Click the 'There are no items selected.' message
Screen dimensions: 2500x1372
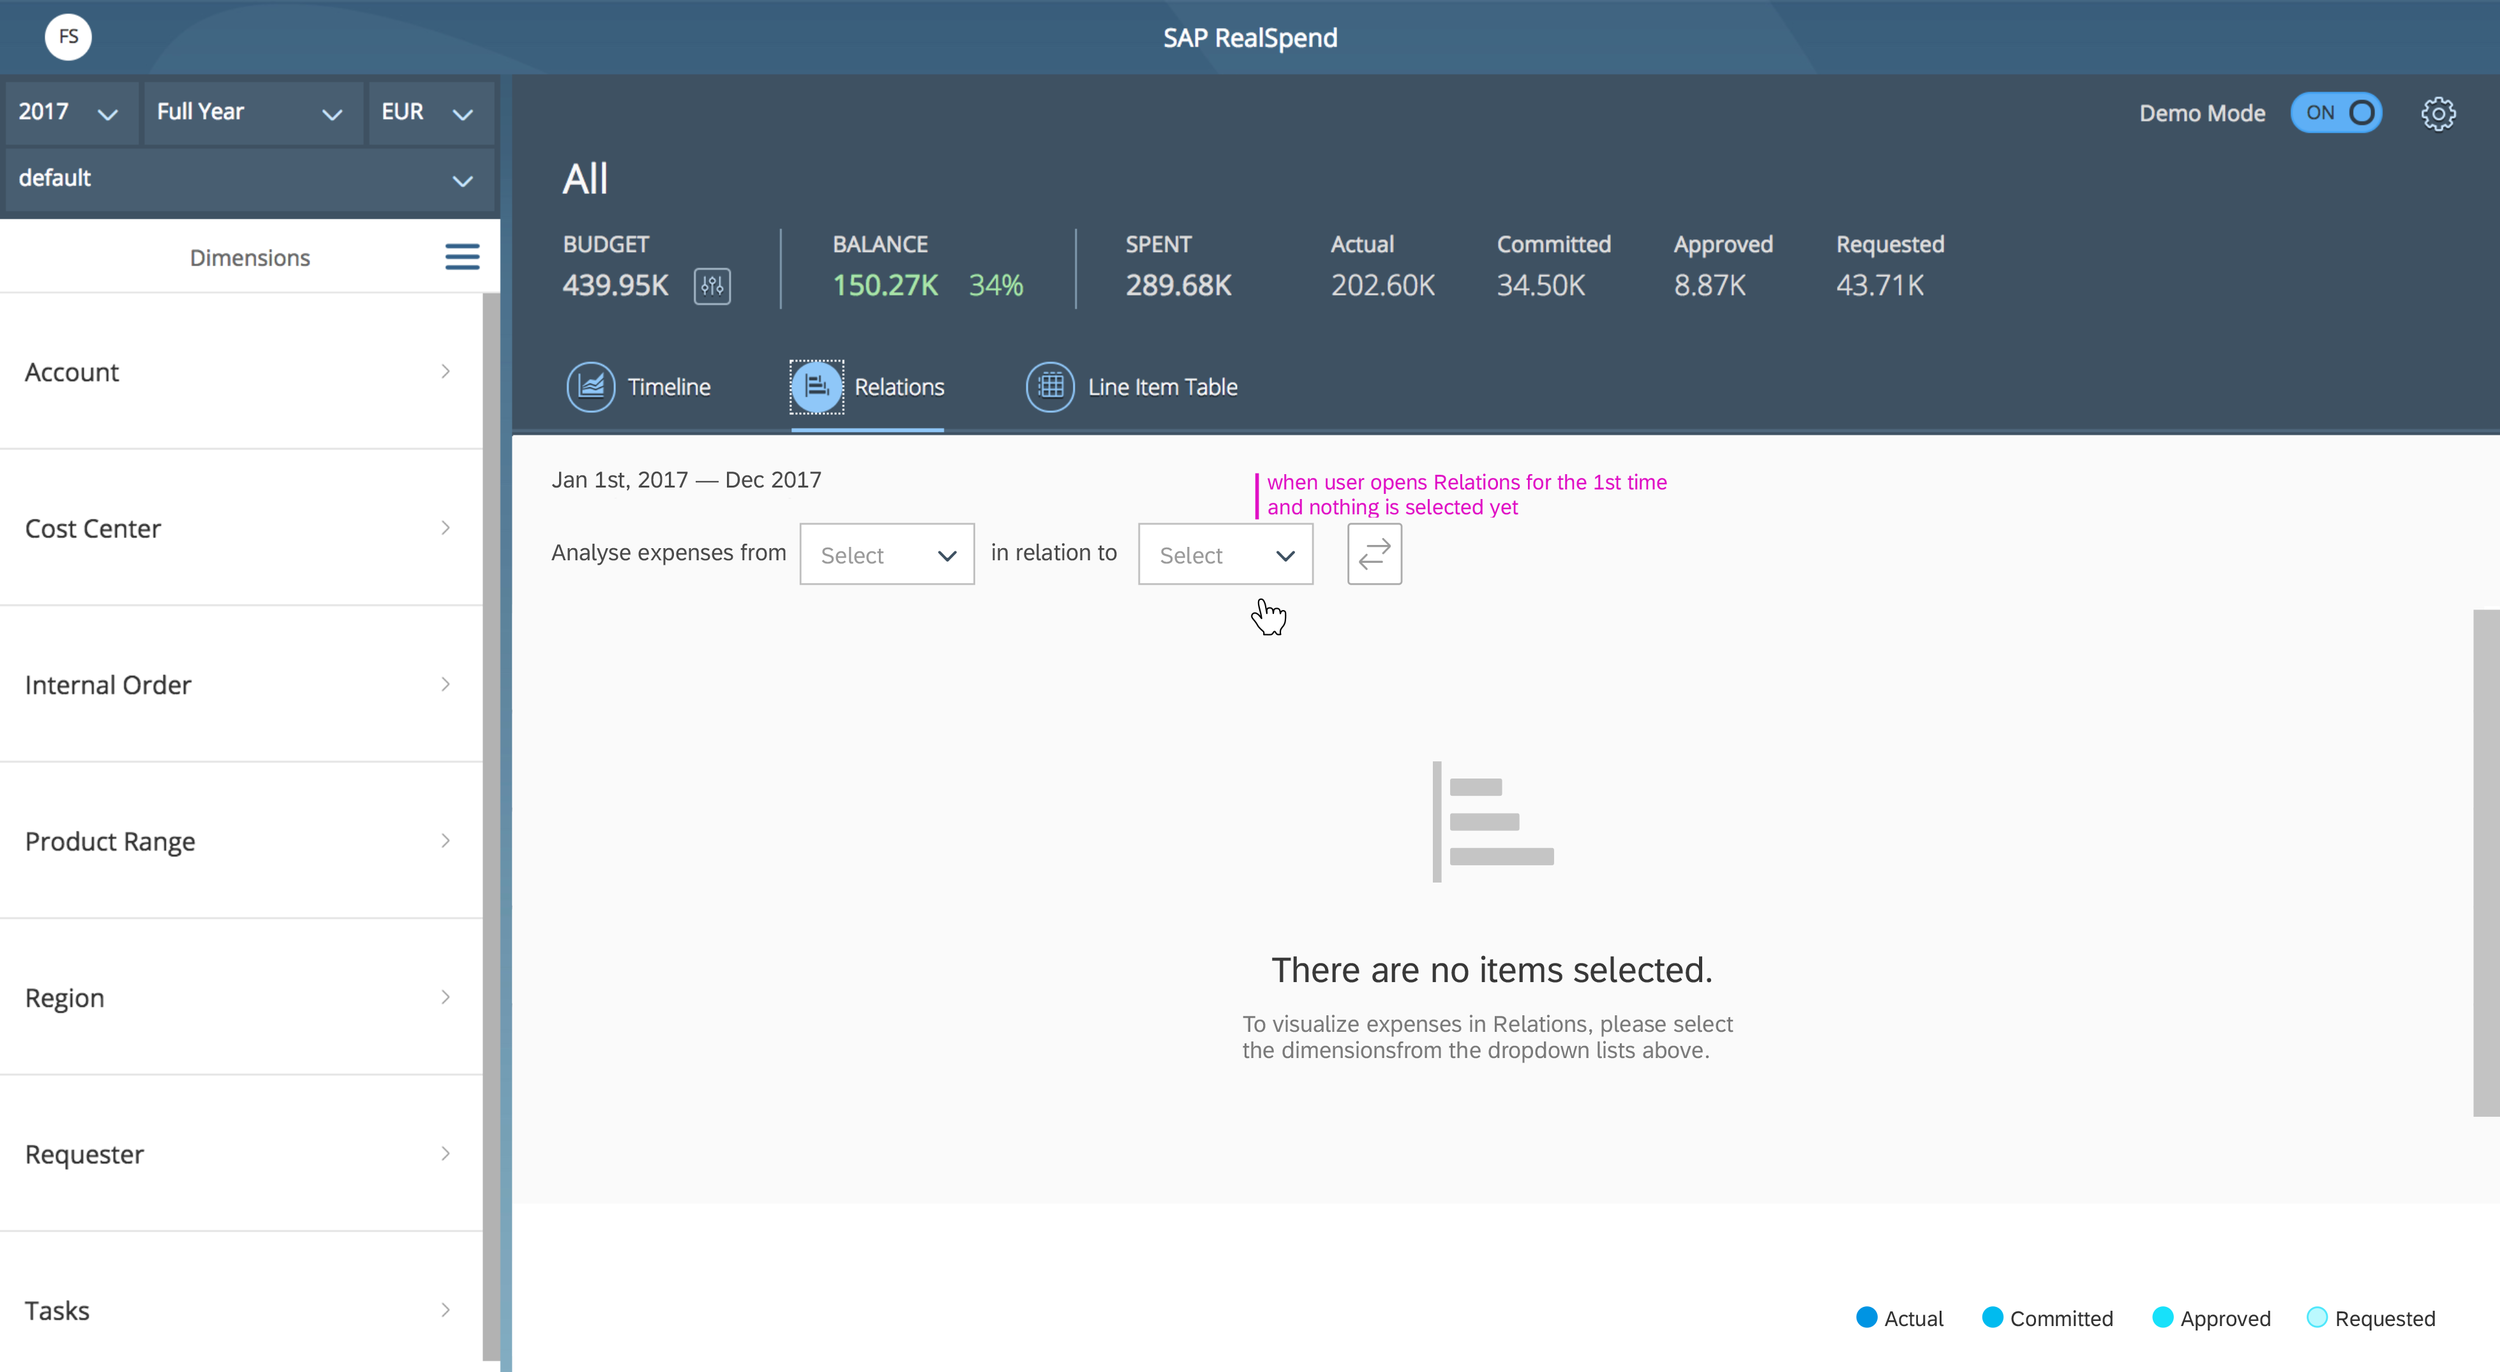click(1491, 970)
